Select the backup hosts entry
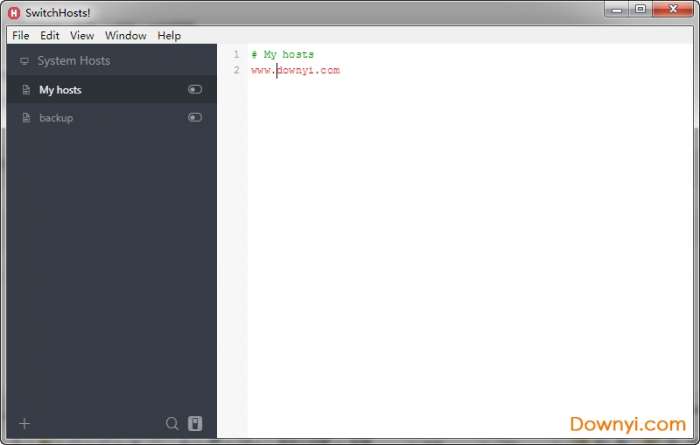This screenshot has width=700, height=445. 112,118
